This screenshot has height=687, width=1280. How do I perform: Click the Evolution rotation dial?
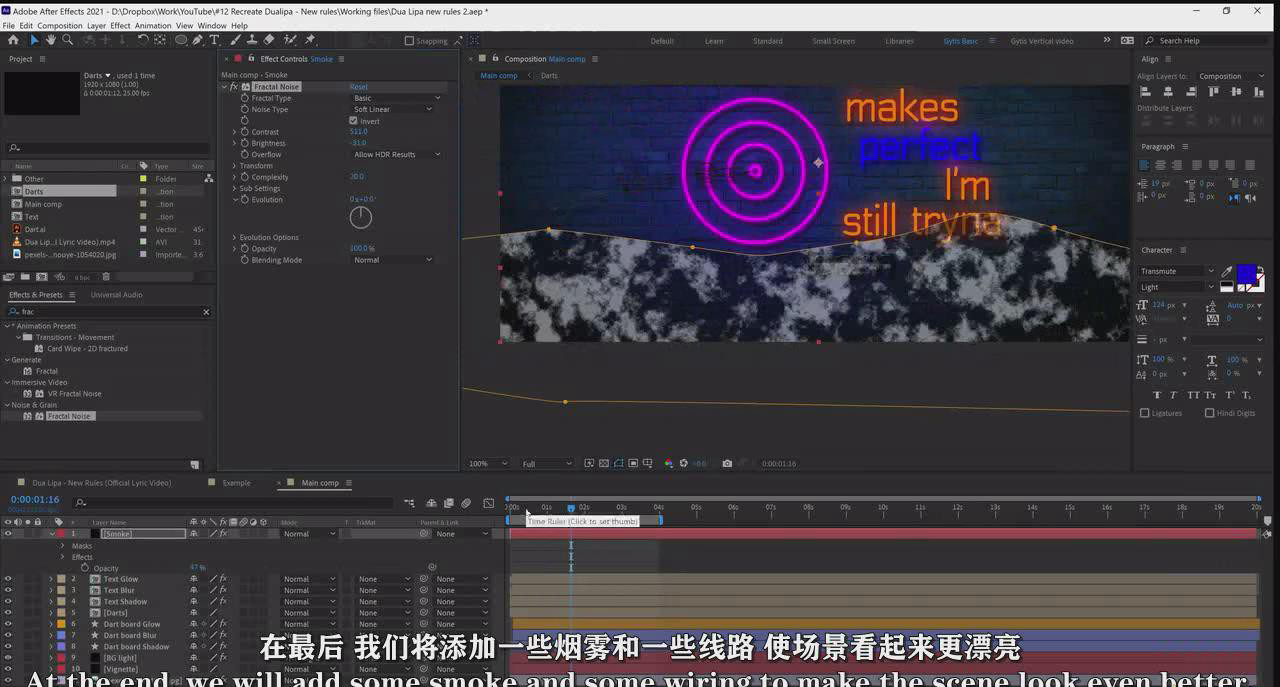coord(361,217)
